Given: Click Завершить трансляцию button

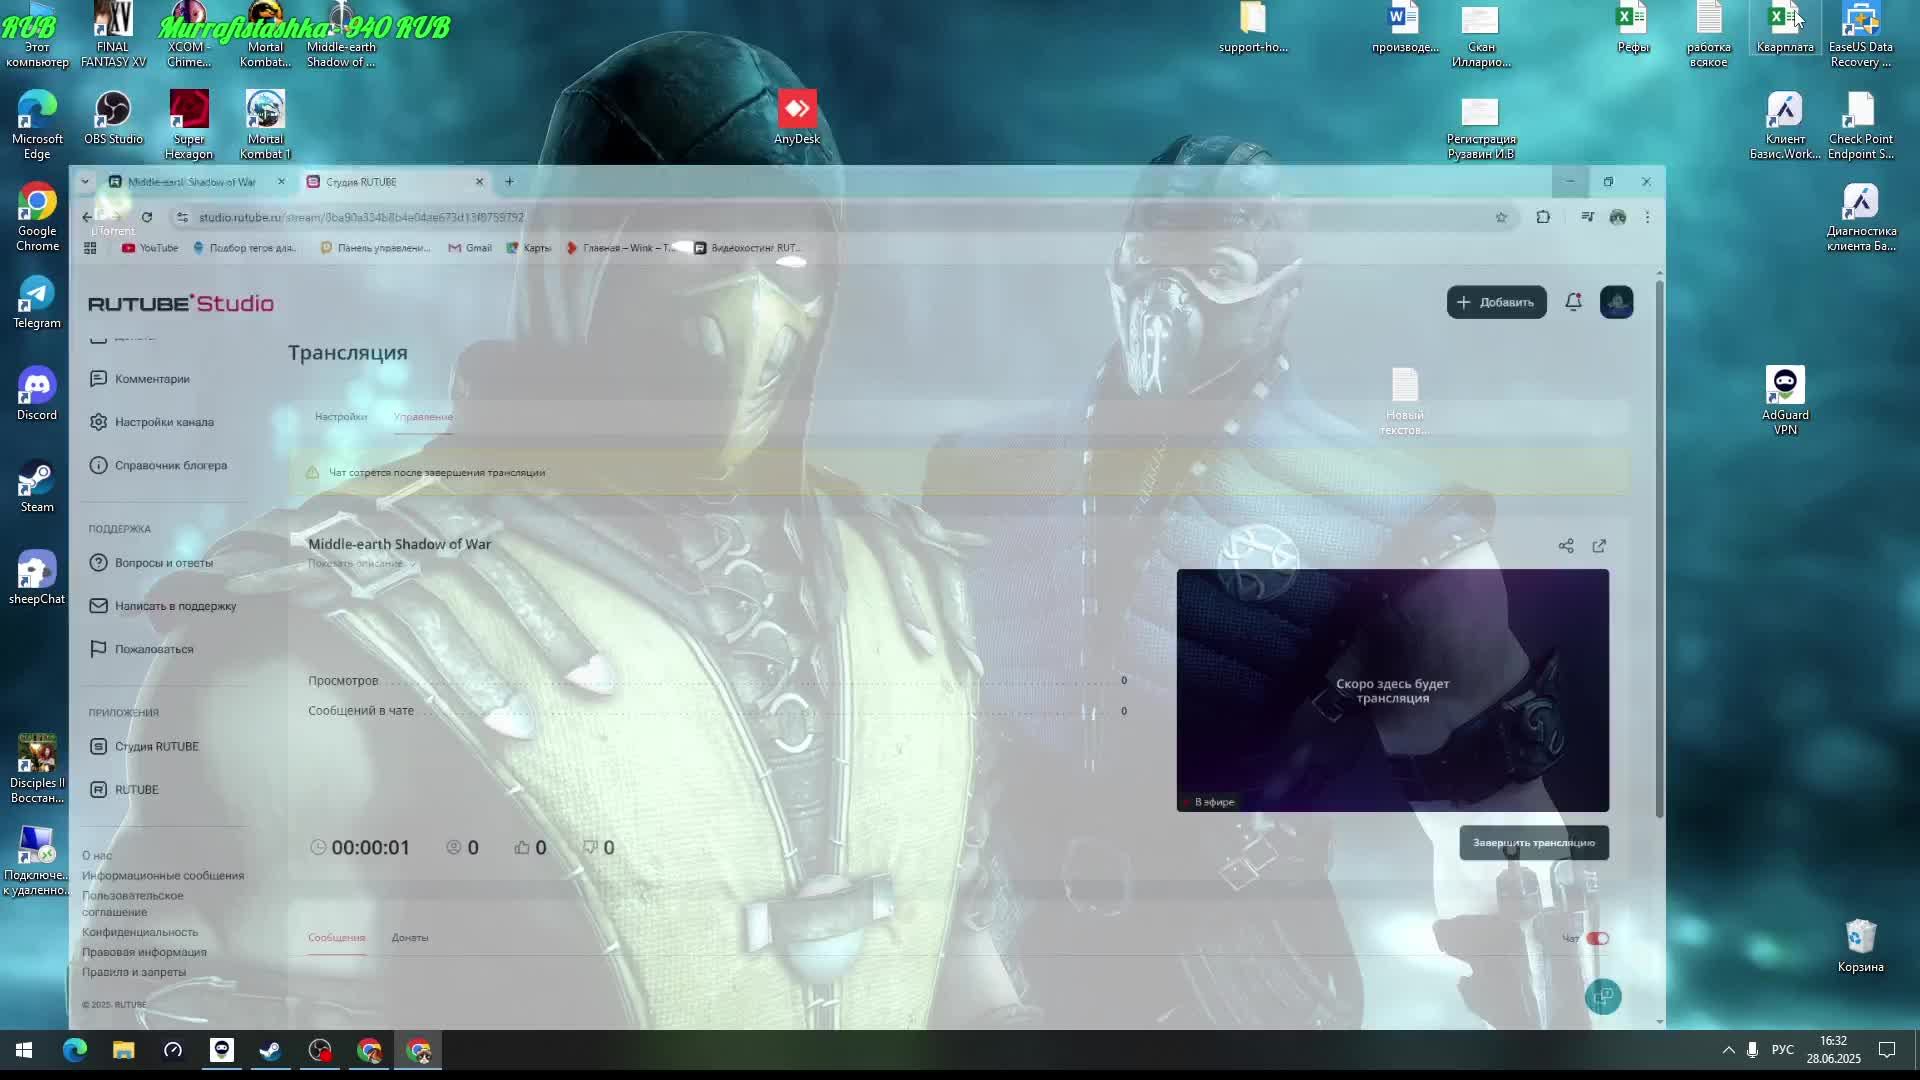Looking at the screenshot, I should (x=1534, y=843).
